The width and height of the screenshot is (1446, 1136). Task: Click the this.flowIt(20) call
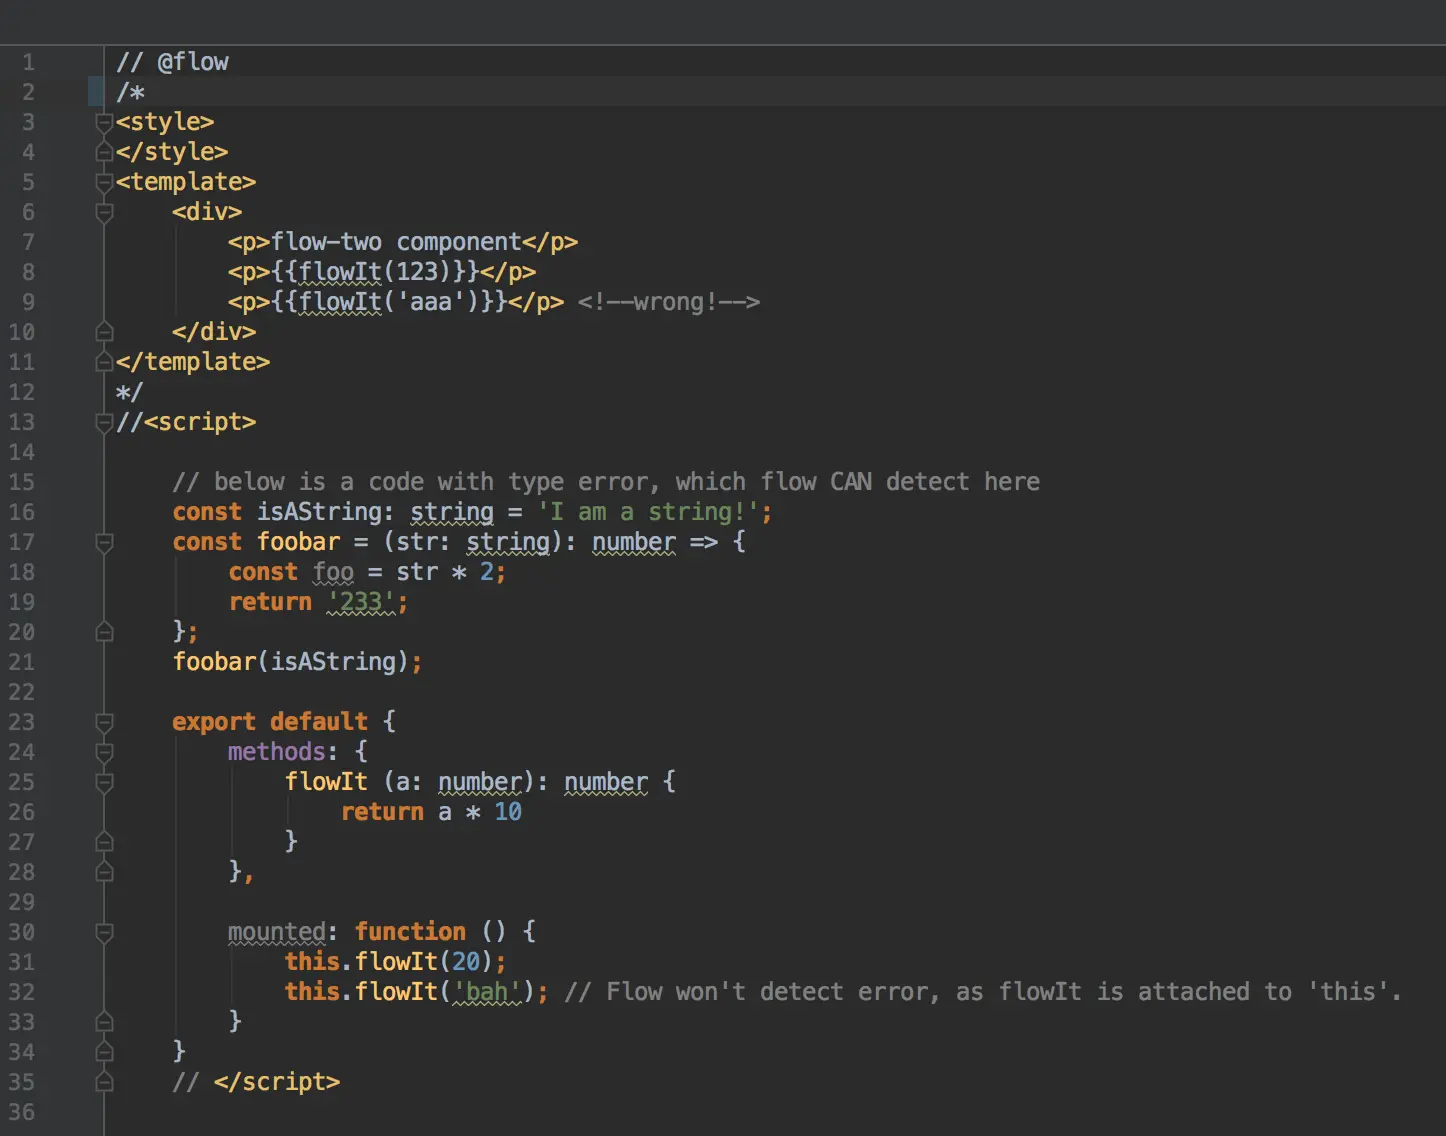pos(389,962)
